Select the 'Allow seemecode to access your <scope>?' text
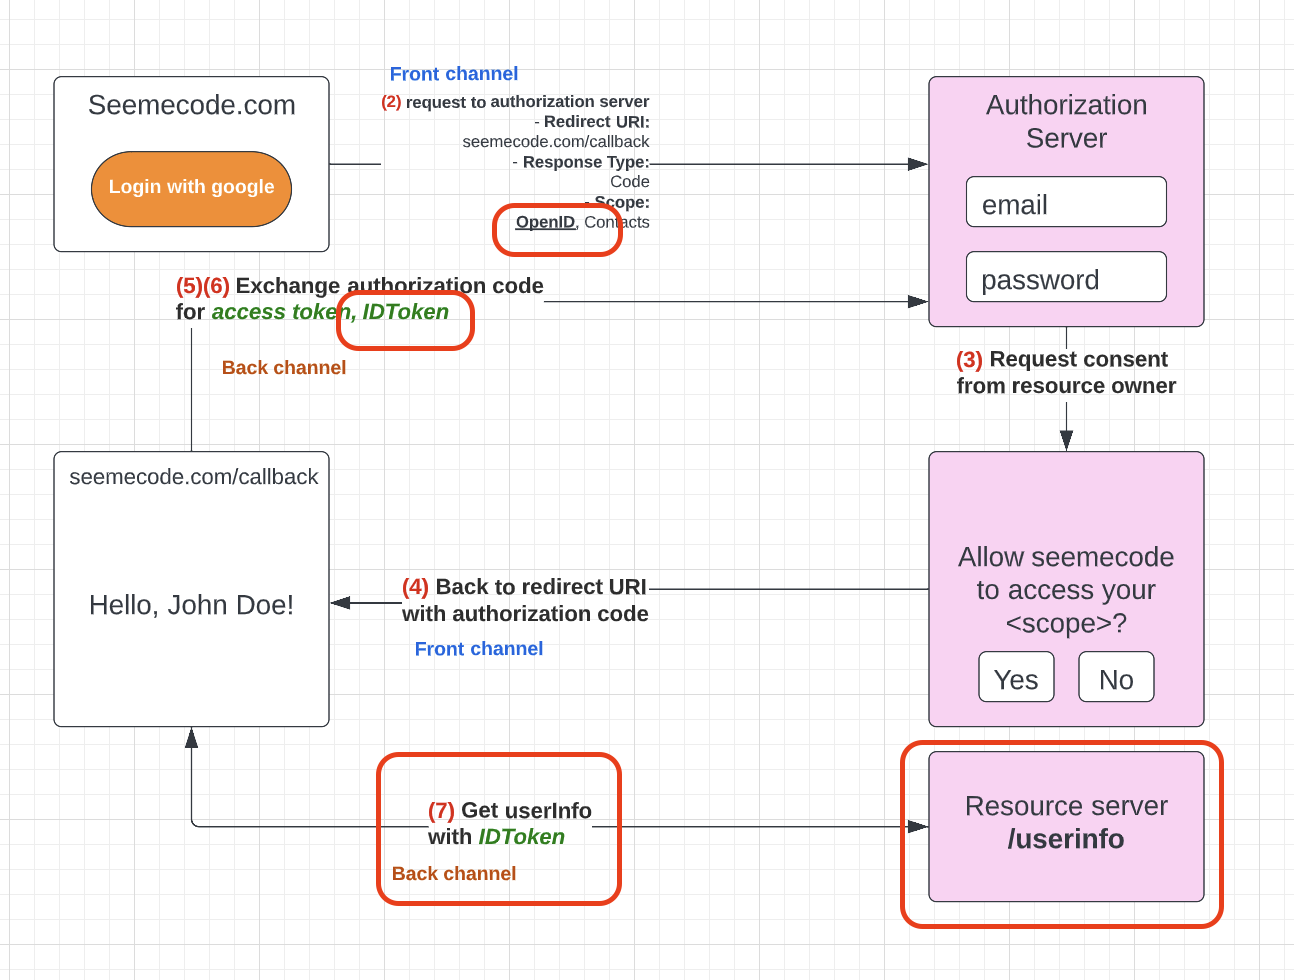This screenshot has width=1294, height=980. [1066, 590]
